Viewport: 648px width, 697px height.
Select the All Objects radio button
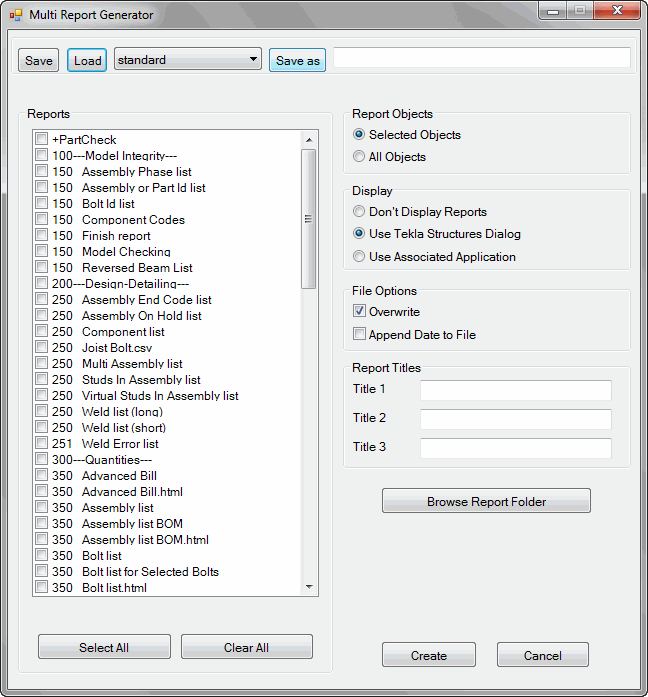359,156
